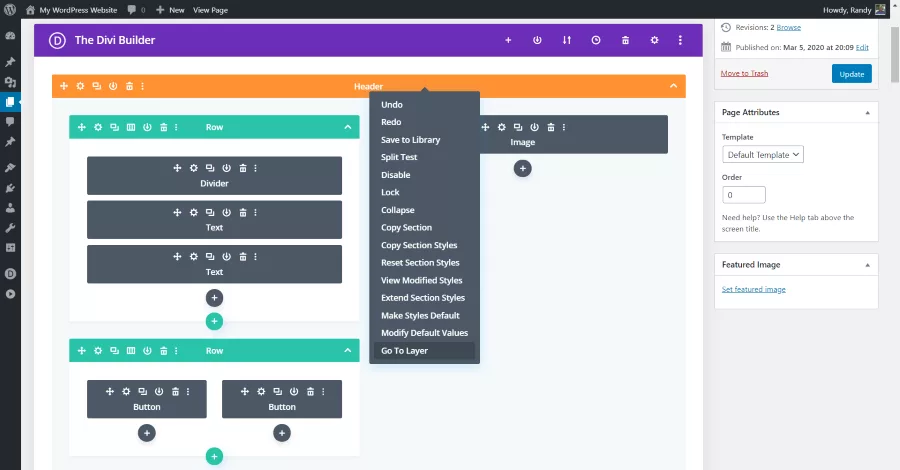Open Divi Builder three-dot more menu
The image size is (900, 470).
tap(680, 40)
